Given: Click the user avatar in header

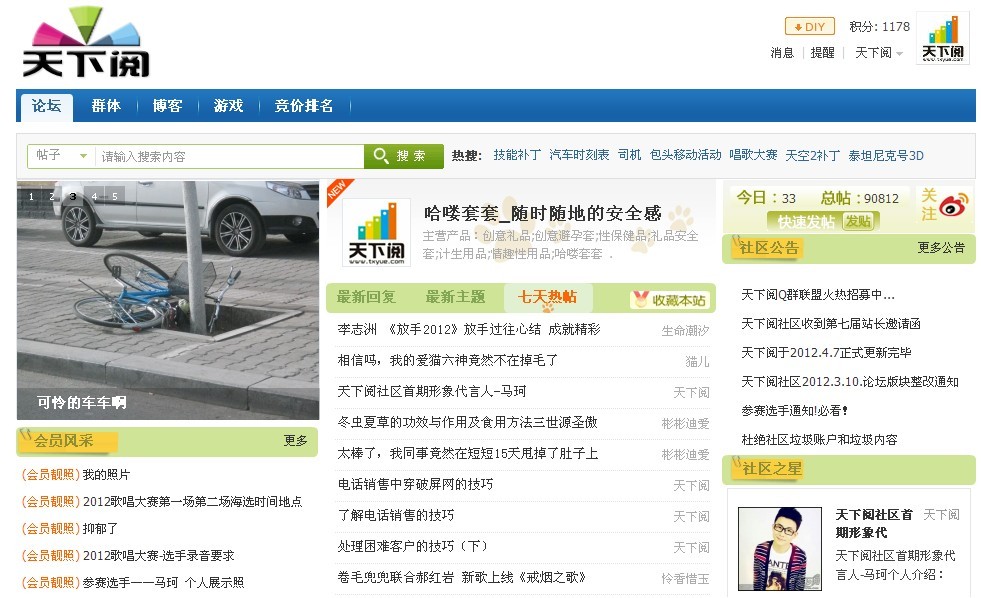Looking at the screenshot, I should click(x=942, y=39).
